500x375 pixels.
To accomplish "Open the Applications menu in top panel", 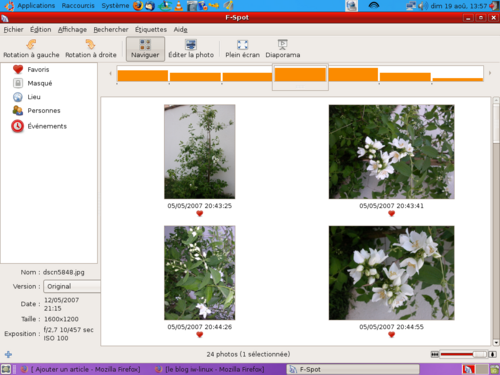I will [36, 6].
